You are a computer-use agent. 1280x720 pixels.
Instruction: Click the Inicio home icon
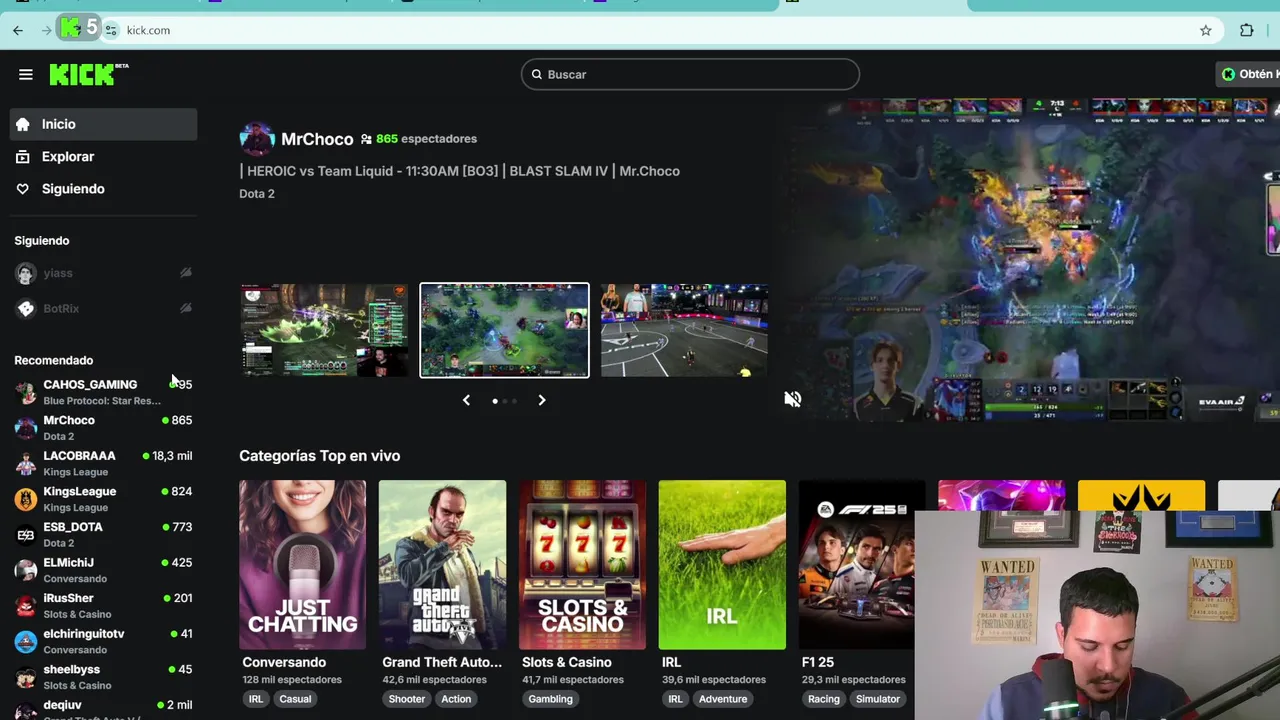[x=22, y=124]
